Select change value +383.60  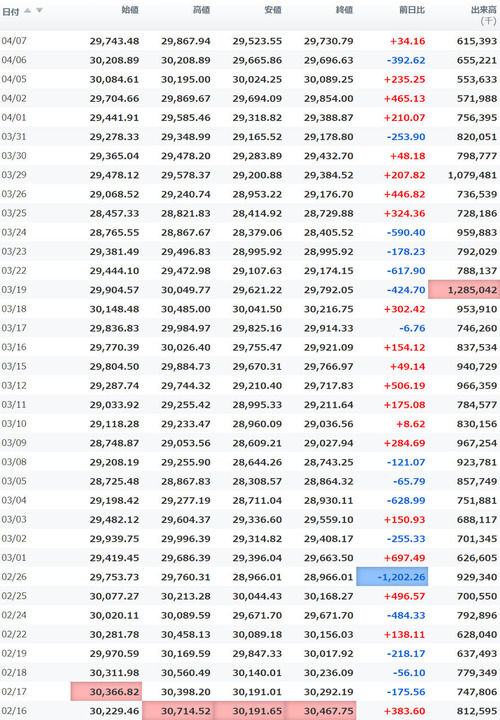click(x=404, y=711)
